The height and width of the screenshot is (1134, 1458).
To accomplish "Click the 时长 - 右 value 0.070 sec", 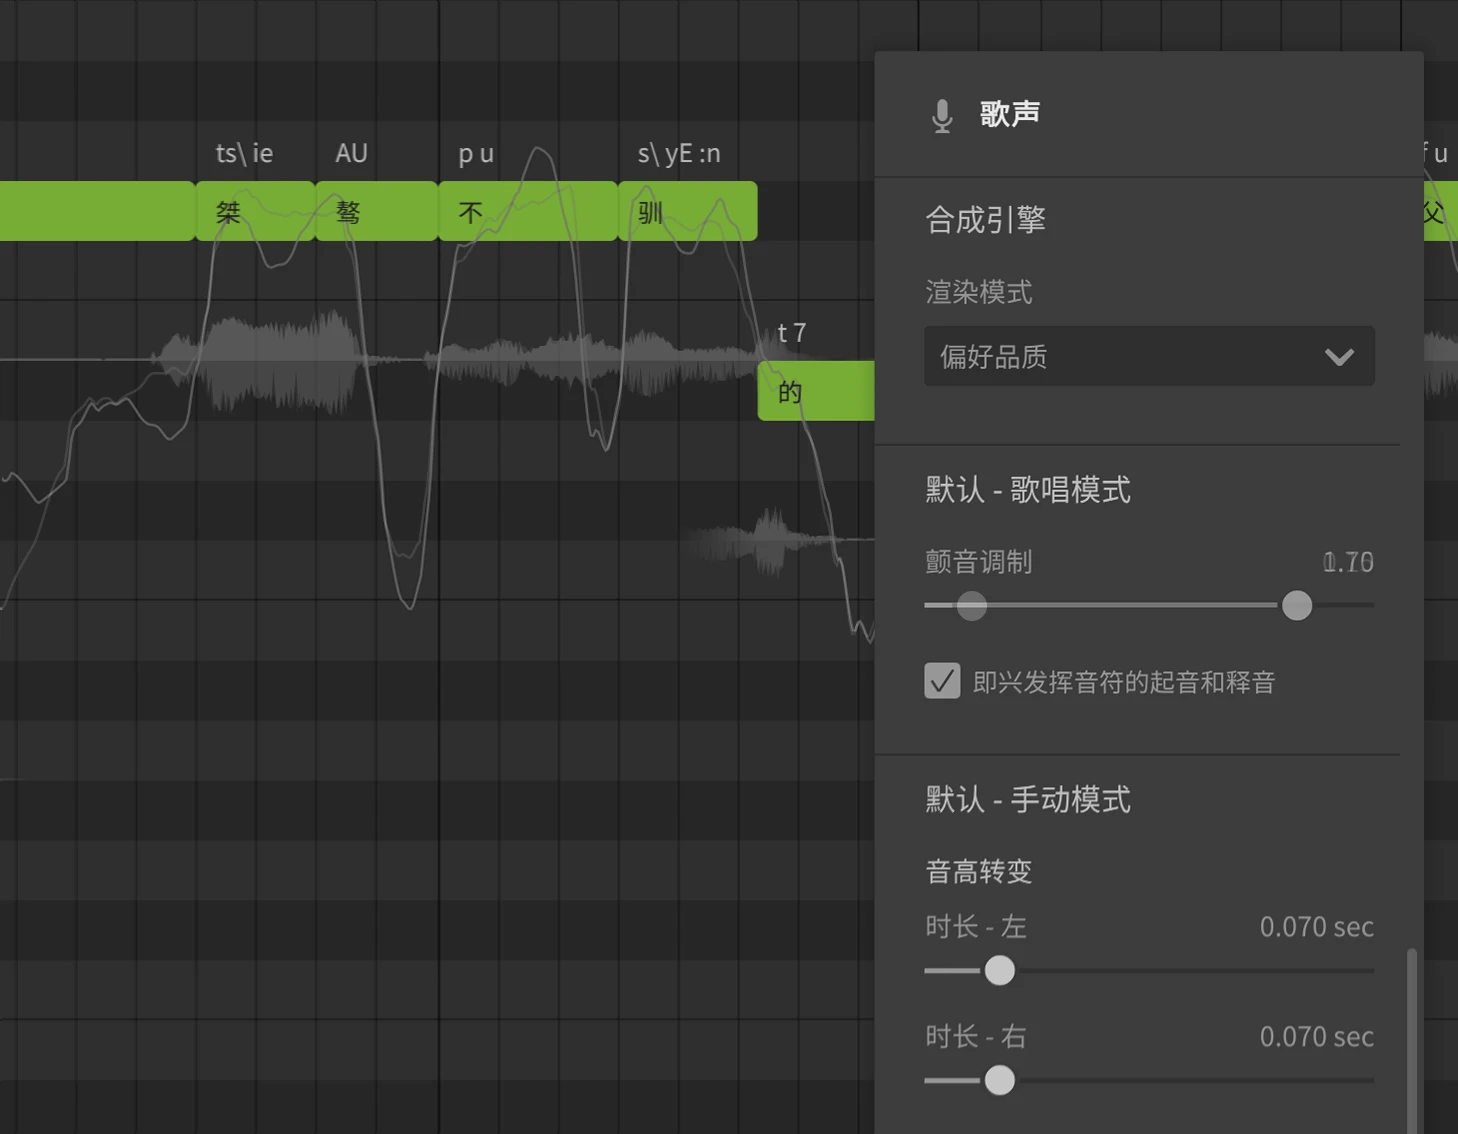I will [1316, 1037].
